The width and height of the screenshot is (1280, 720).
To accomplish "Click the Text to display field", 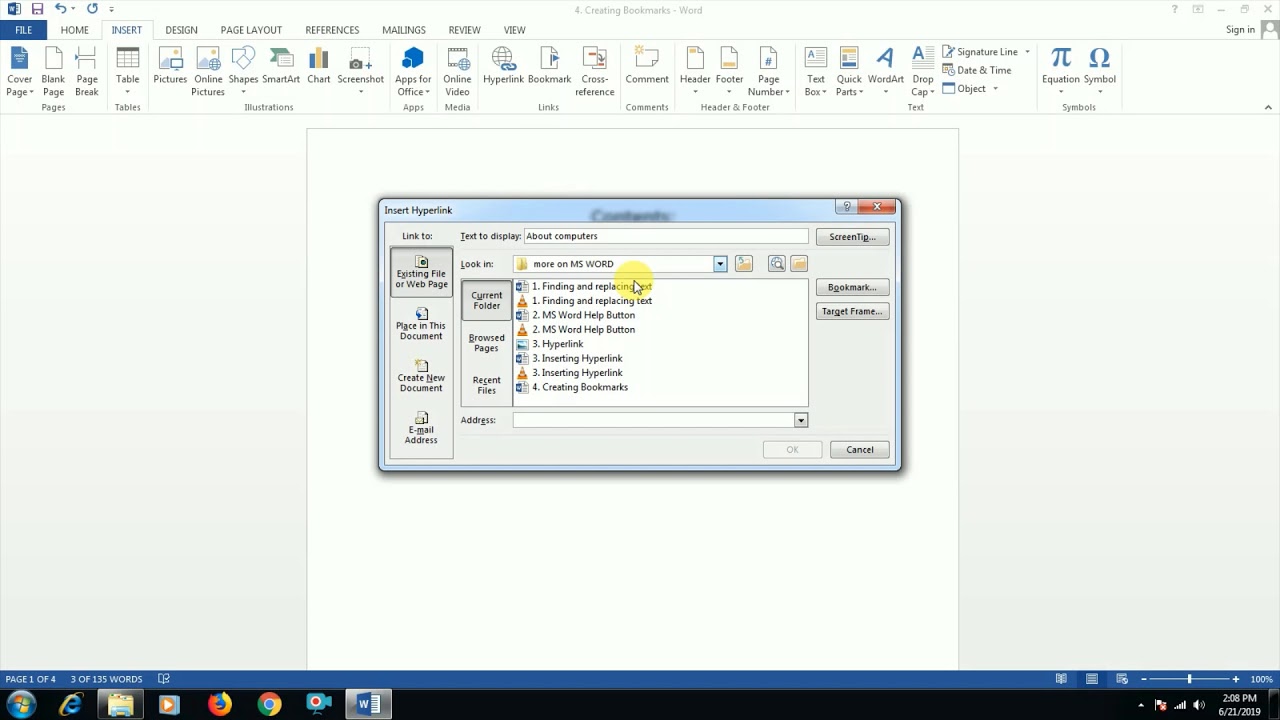I will click(x=665, y=236).
